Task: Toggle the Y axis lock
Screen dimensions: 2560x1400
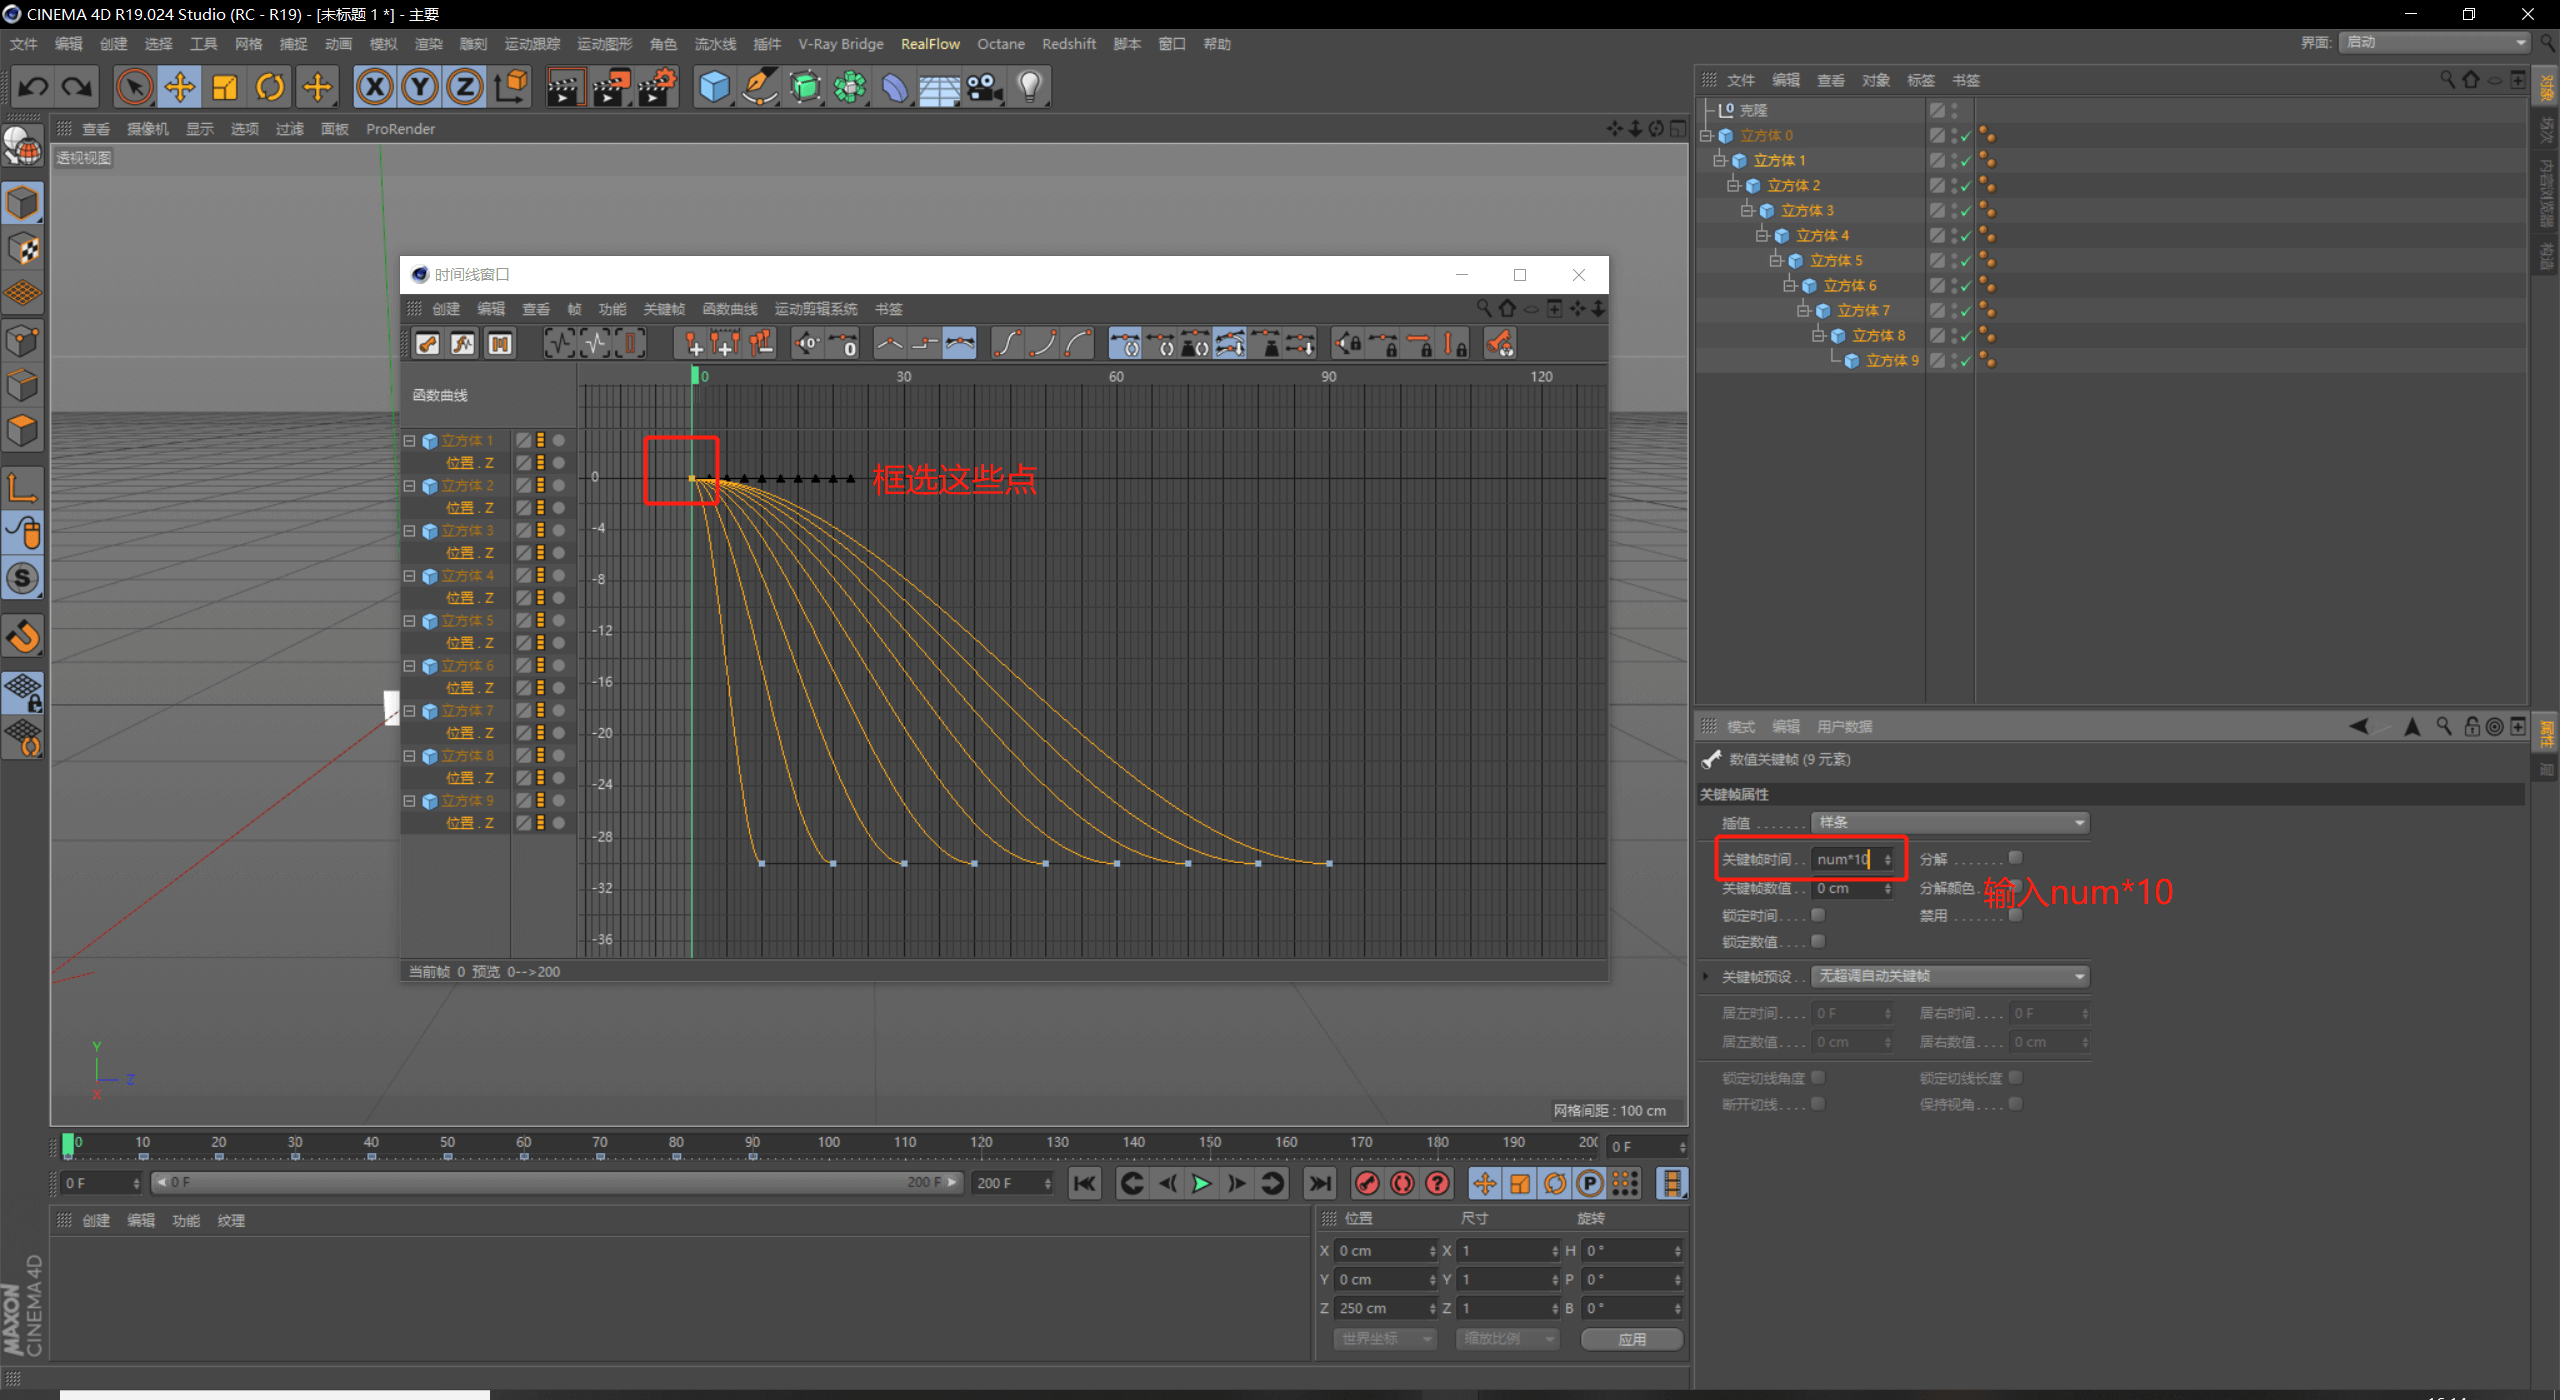Action: [x=420, y=87]
